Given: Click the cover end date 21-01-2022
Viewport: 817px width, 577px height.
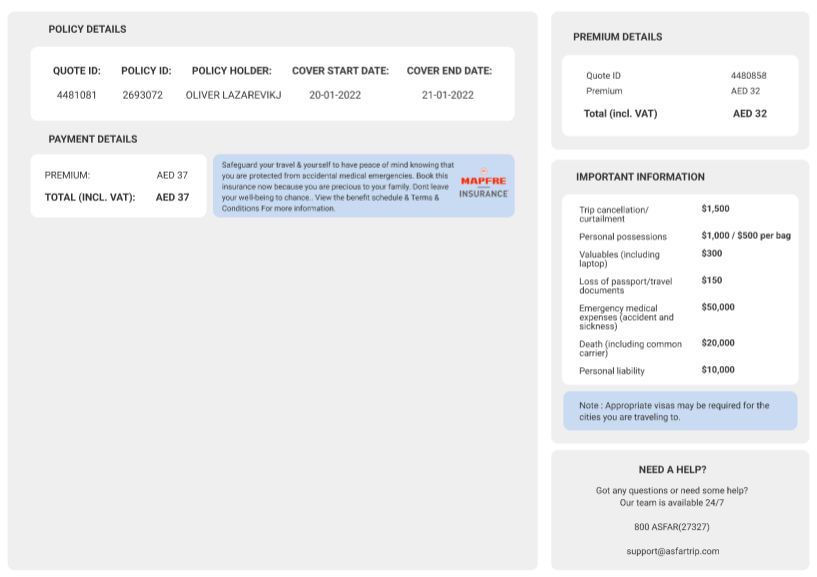Looking at the screenshot, I should 448,96.
